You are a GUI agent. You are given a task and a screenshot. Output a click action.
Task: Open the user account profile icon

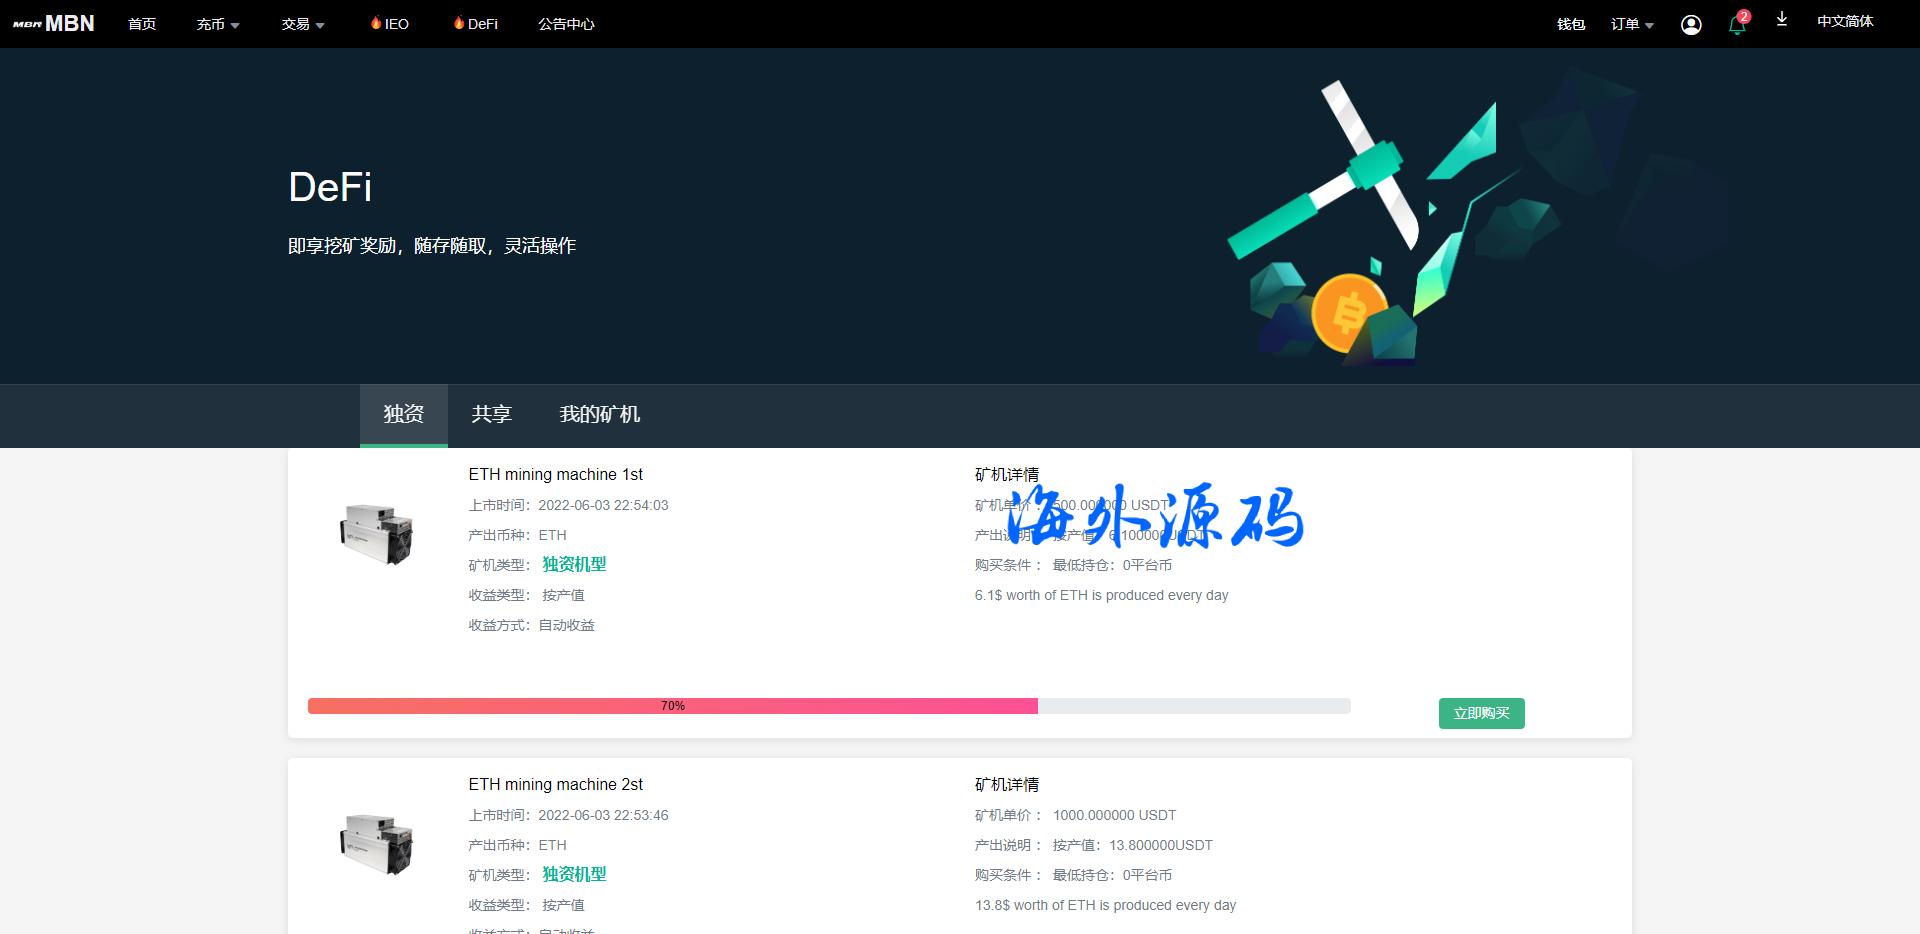1691,25
